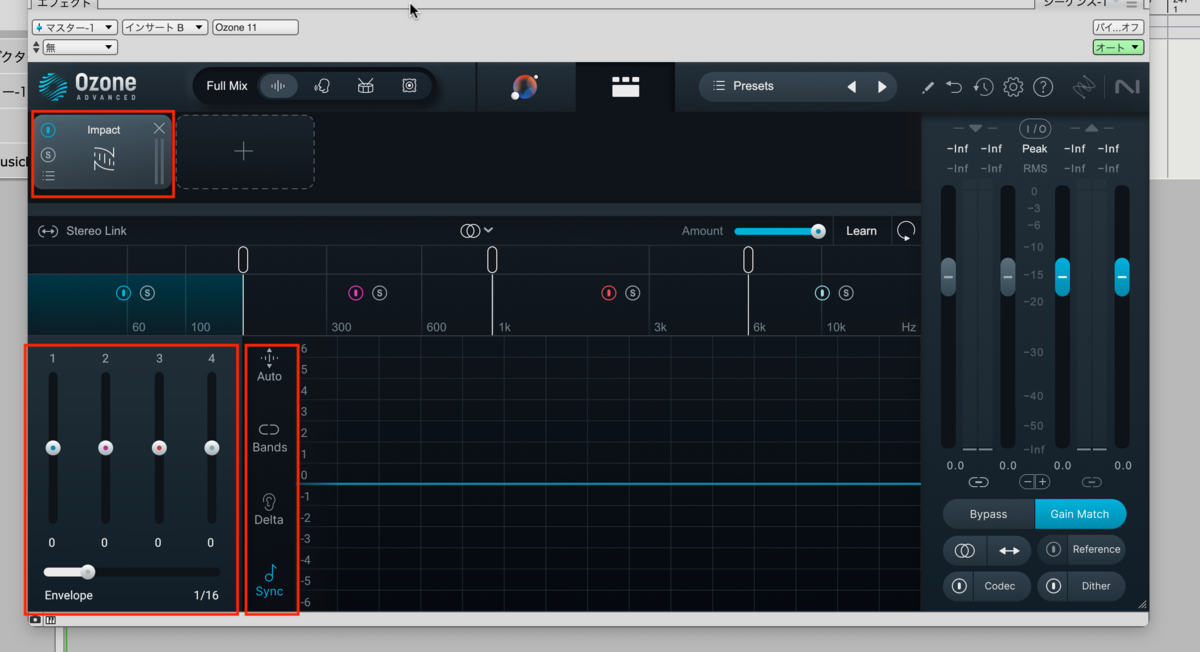The image size is (1200, 652).
Task: Toggle band 2 magenta power button
Action: coord(355,293)
